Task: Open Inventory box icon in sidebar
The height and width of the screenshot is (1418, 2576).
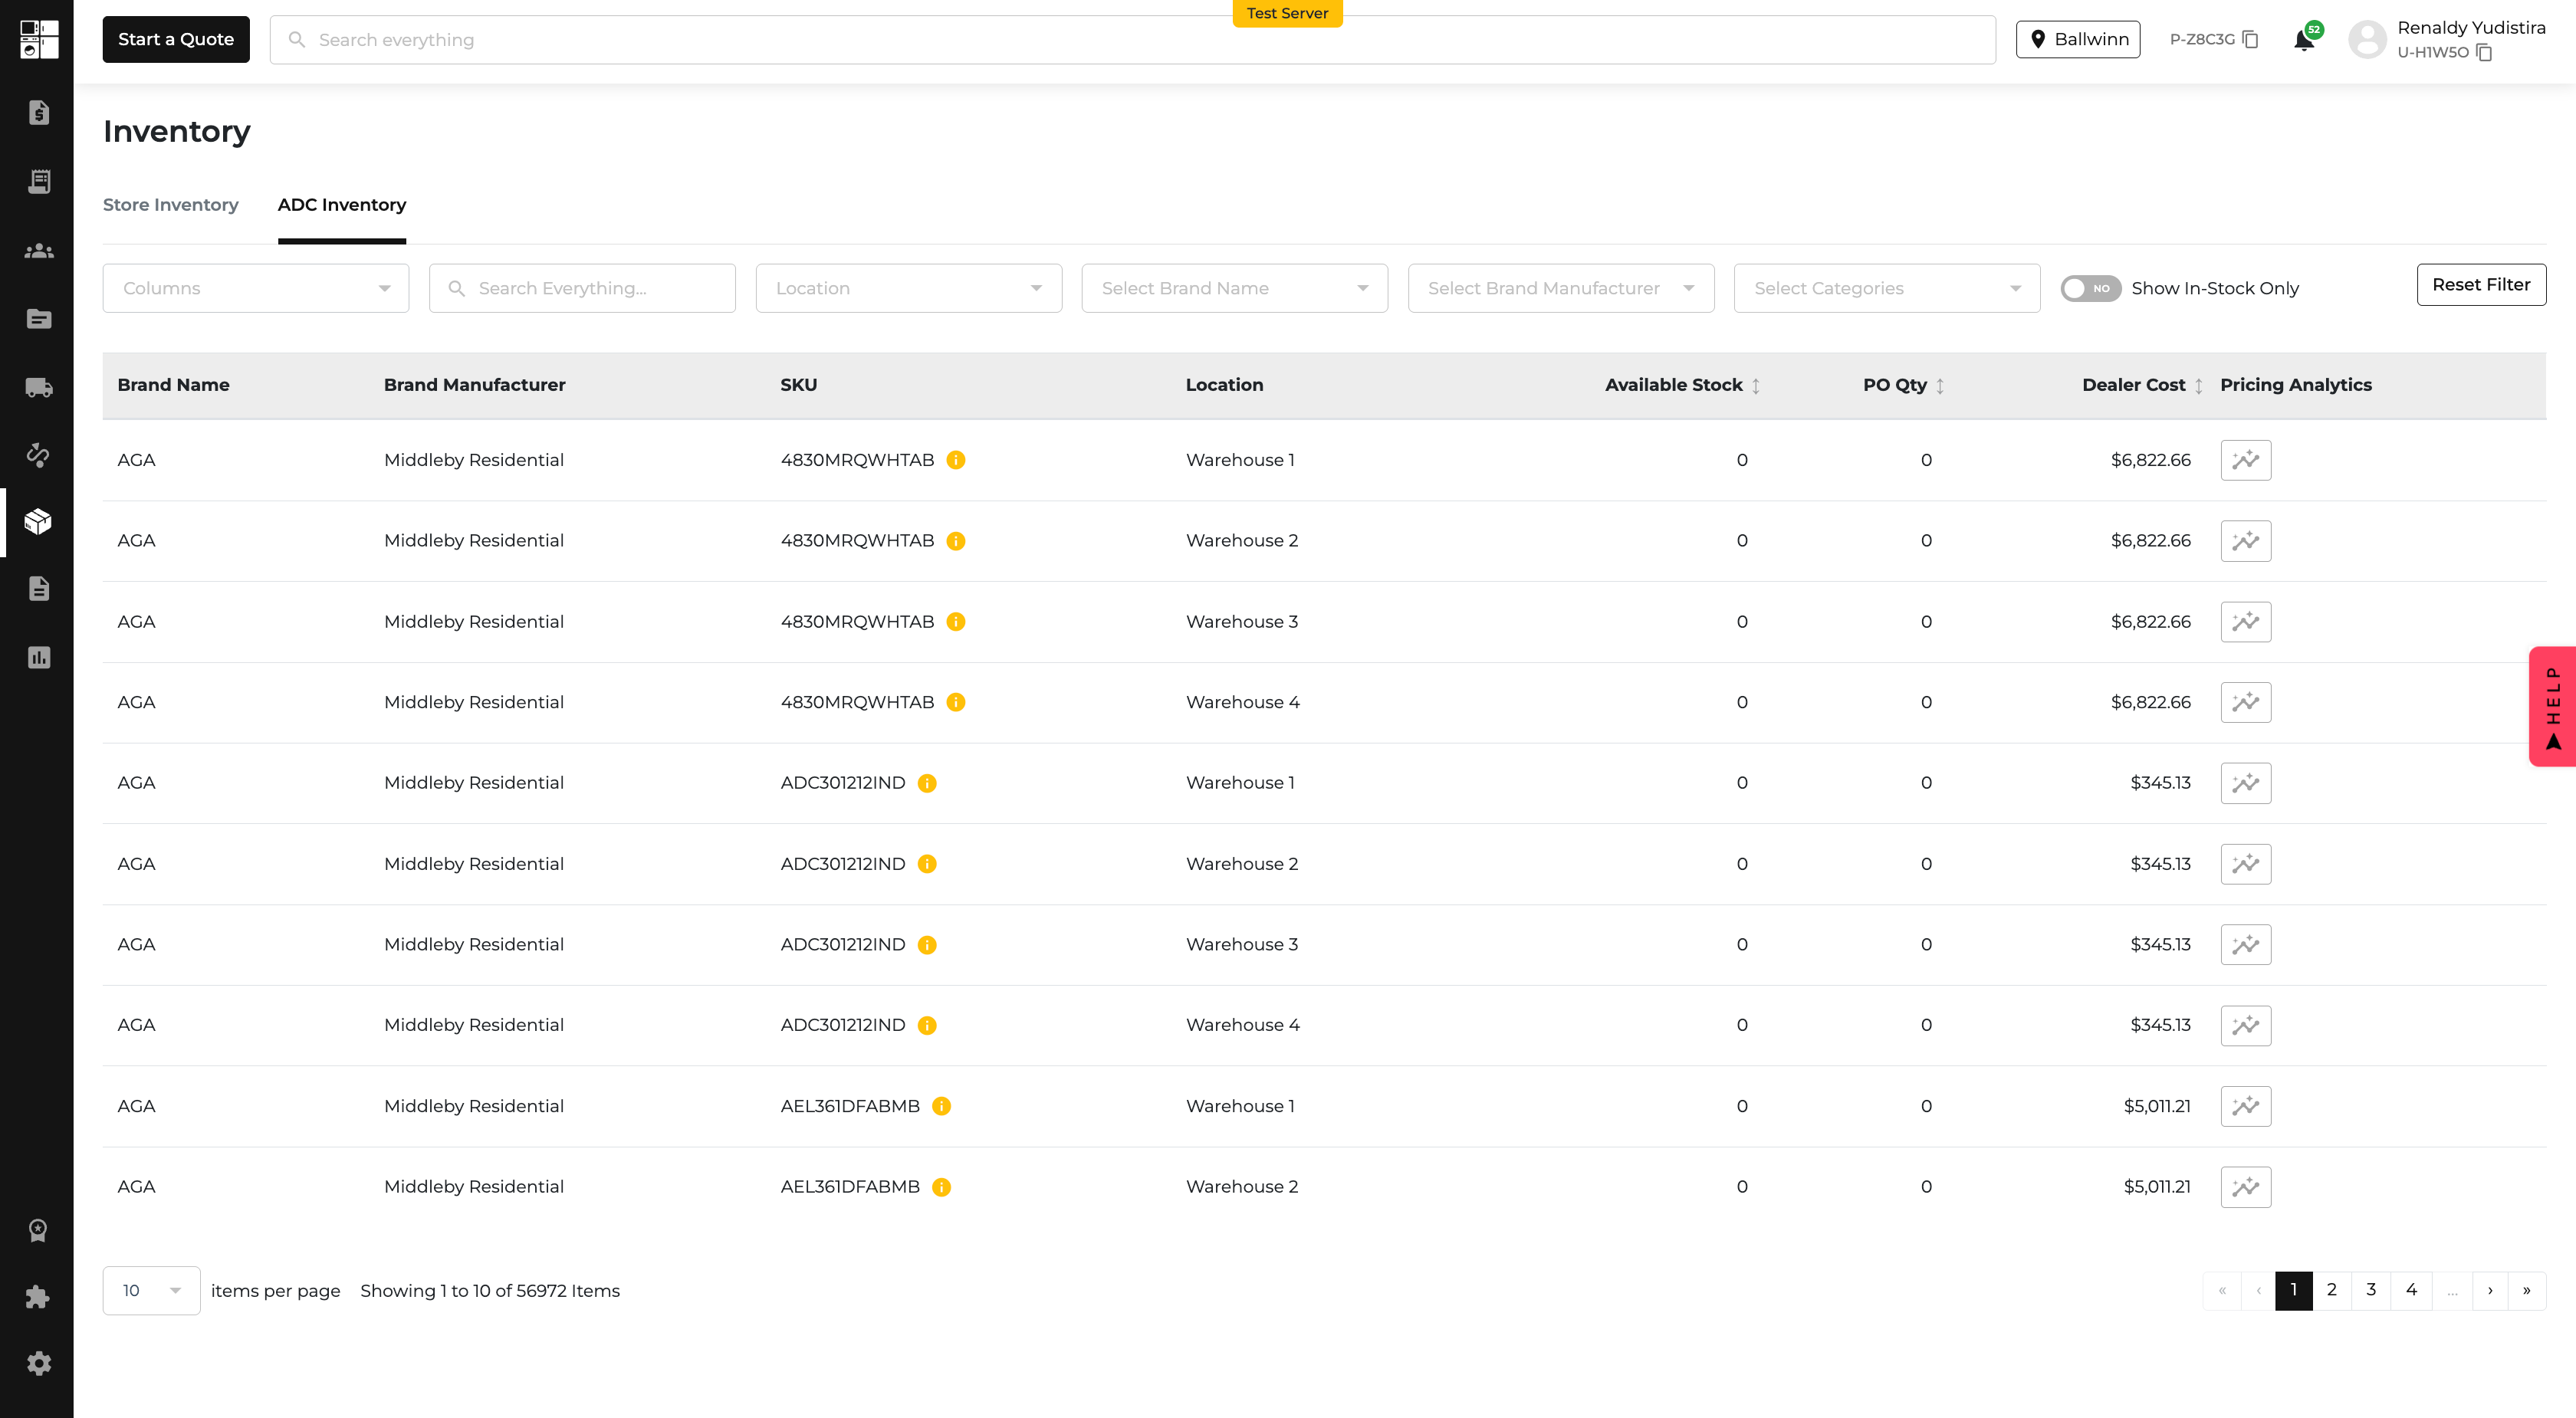Action: pyautogui.click(x=38, y=521)
